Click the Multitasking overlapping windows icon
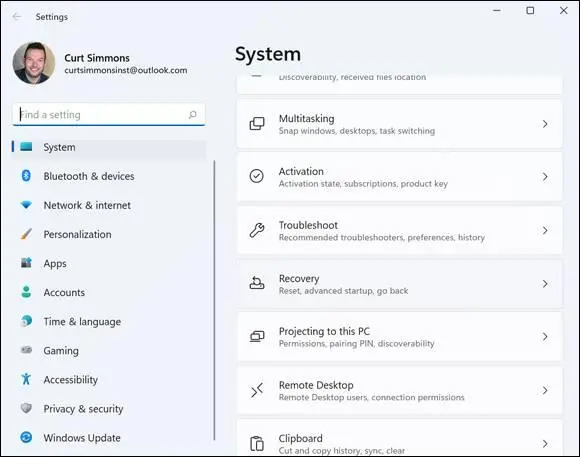580x457 pixels. coord(257,124)
